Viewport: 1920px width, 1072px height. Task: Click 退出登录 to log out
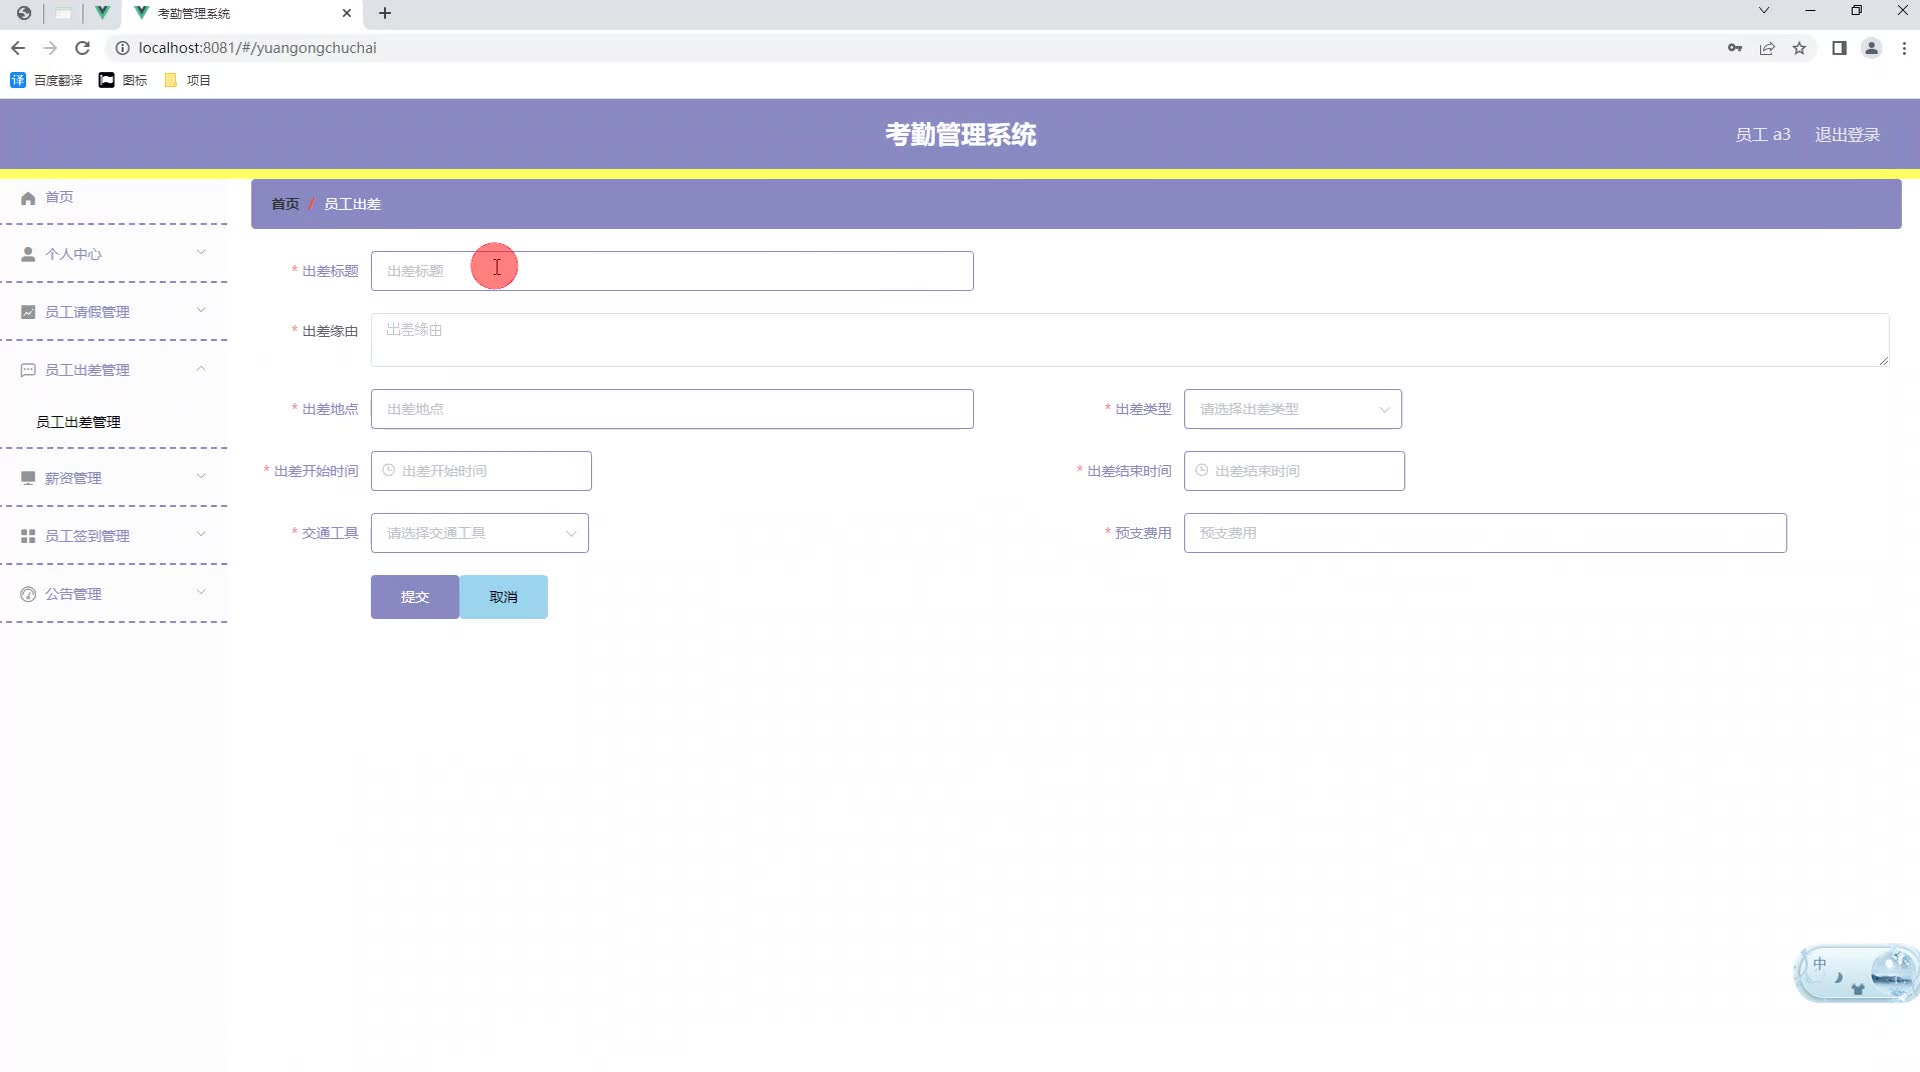pos(1847,134)
